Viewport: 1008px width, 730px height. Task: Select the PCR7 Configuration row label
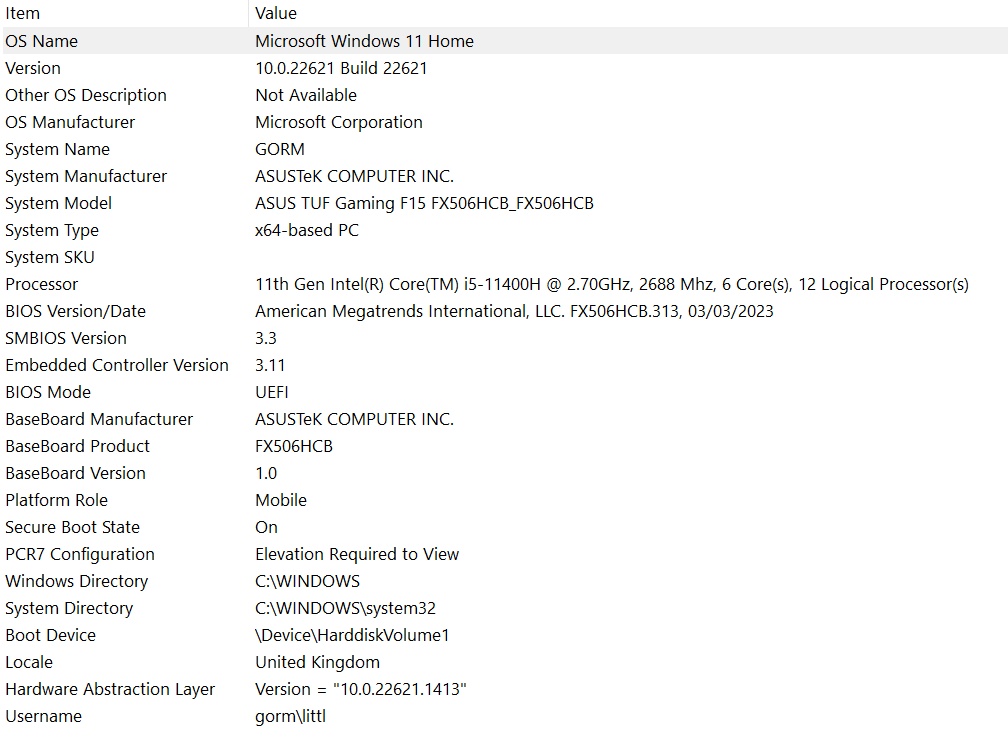pyautogui.click(x=80, y=554)
